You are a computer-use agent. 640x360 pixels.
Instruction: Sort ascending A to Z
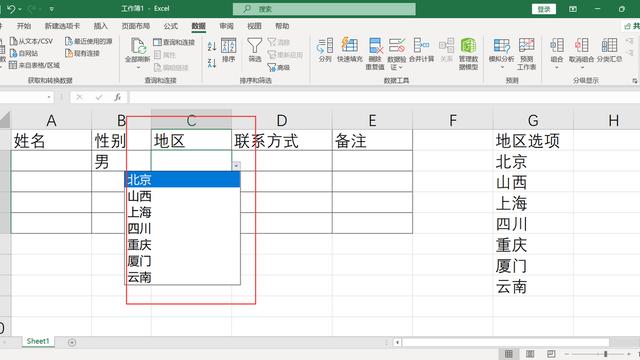click(211, 46)
